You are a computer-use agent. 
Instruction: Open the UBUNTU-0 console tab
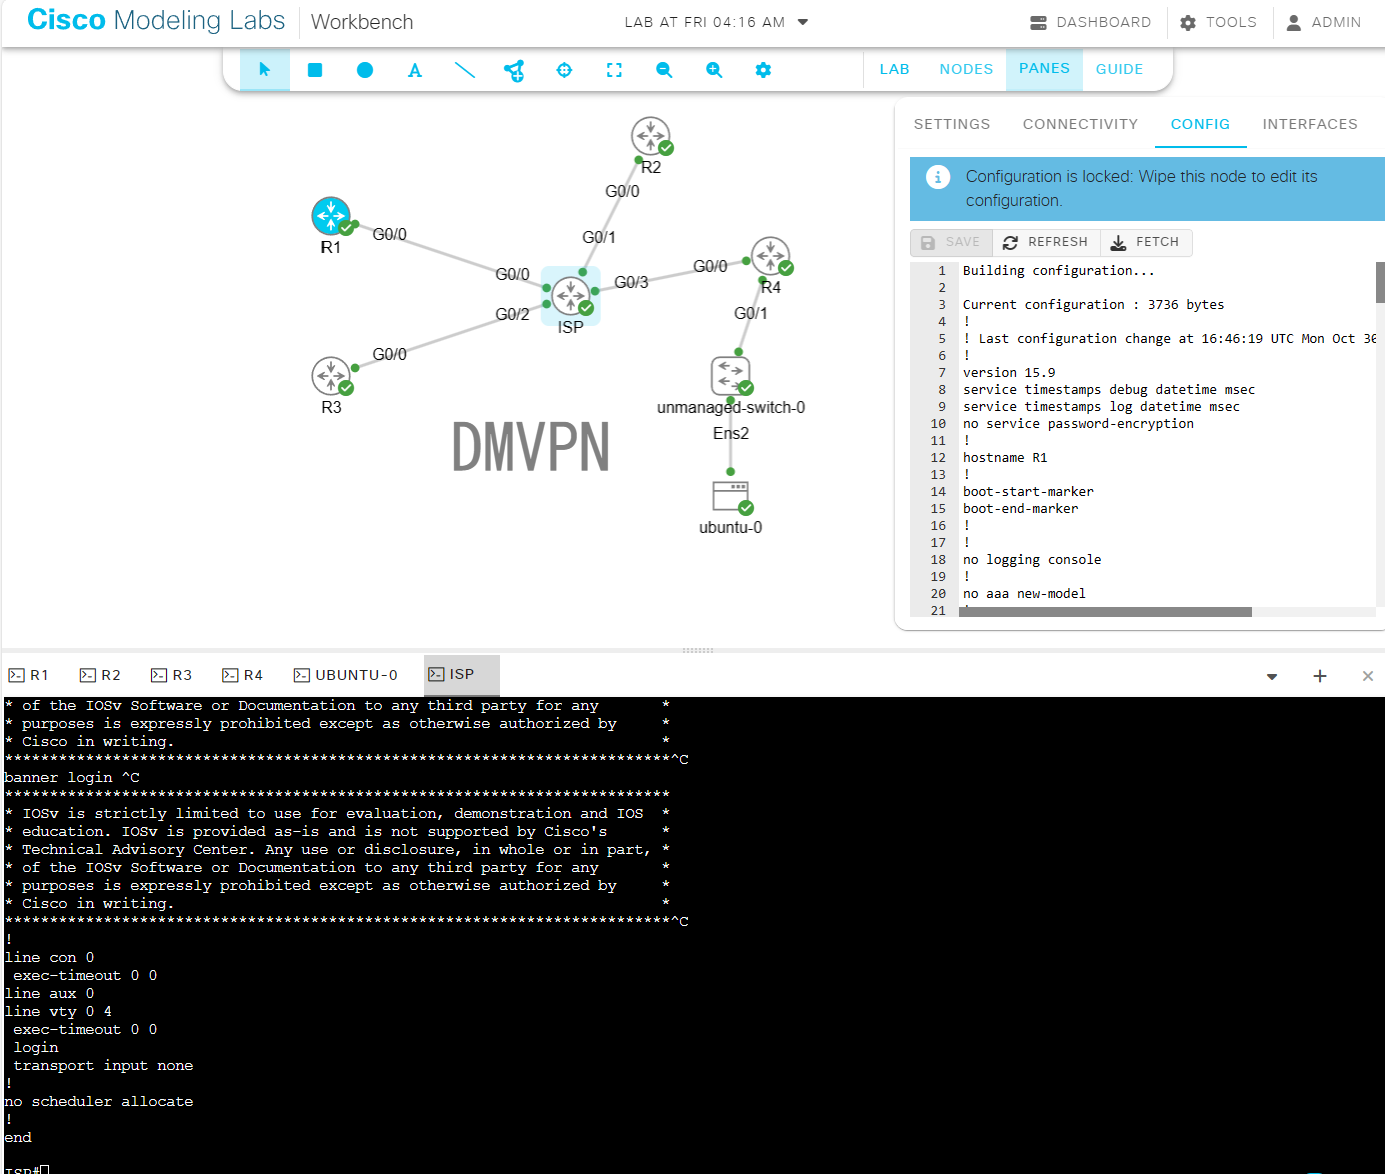pyautogui.click(x=346, y=675)
